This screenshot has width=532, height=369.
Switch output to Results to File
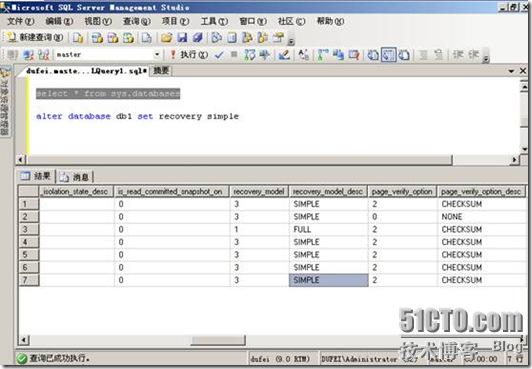pyautogui.click(x=404, y=55)
